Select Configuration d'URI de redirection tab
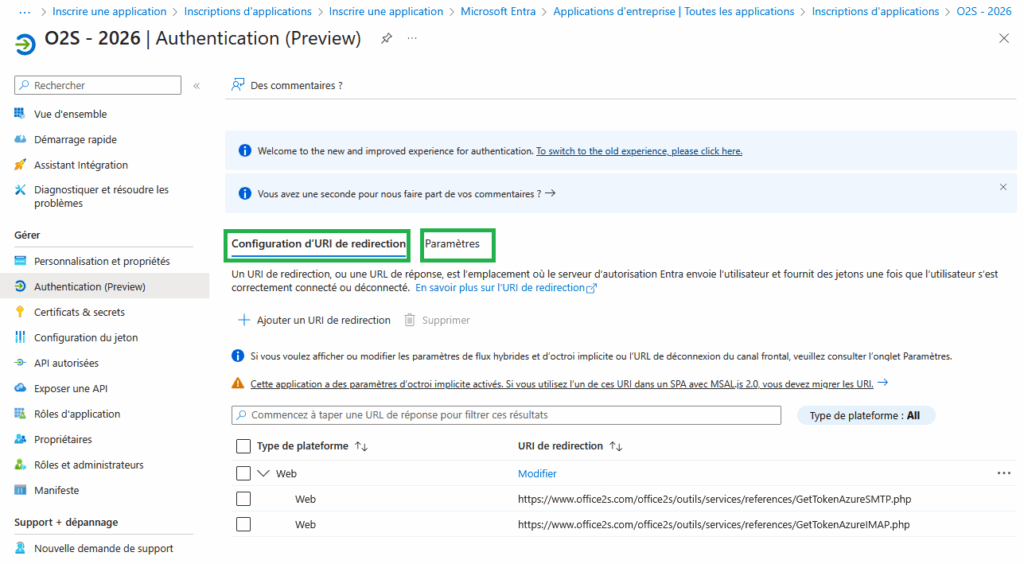The height and width of the screenshot is (564, 1024). (318, 243)
